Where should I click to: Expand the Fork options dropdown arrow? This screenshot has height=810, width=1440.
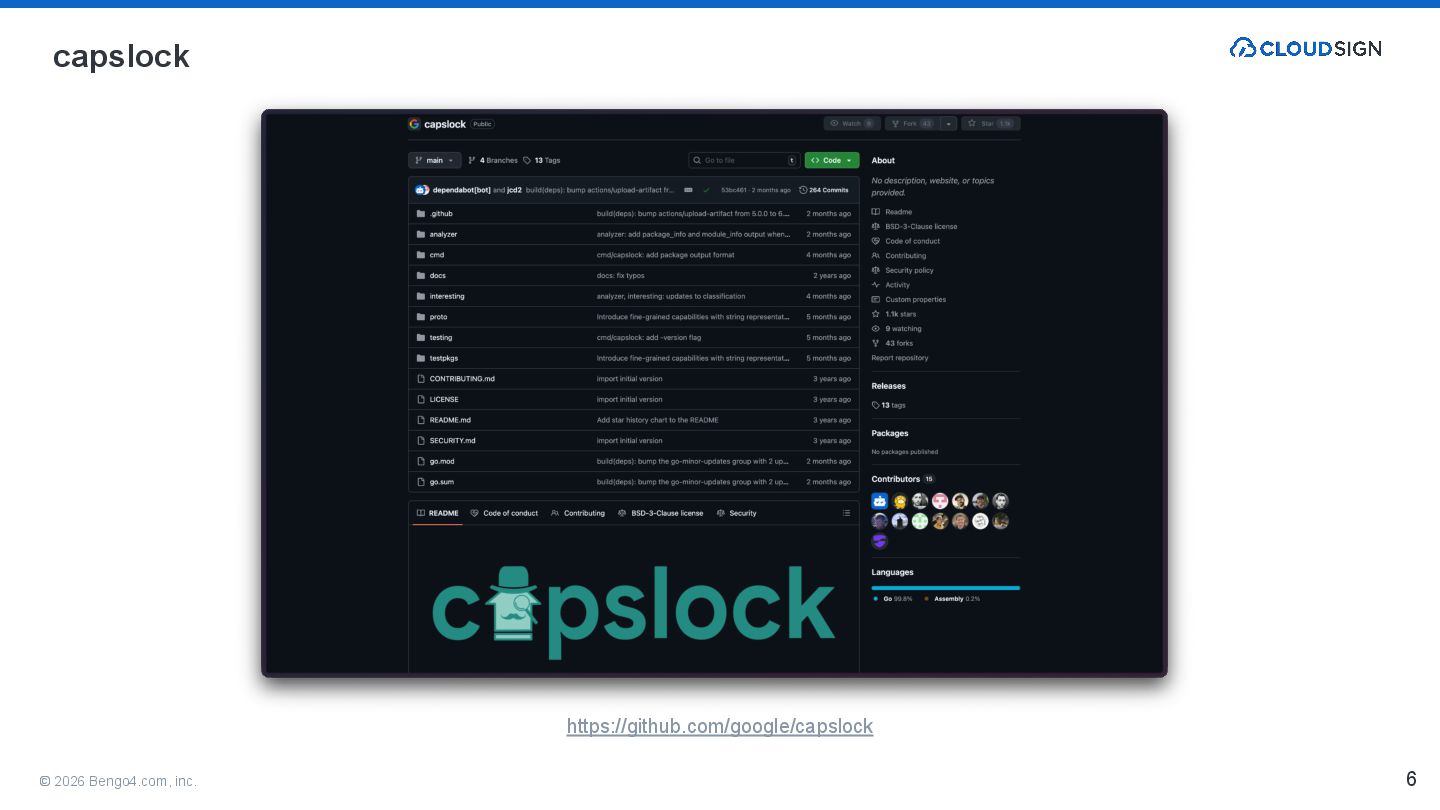pyautogui.click(x=949, y=124)
